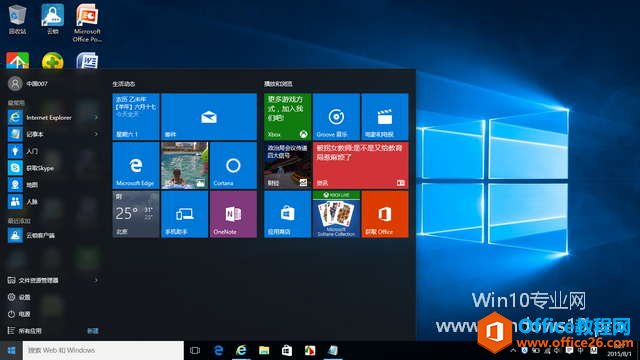Expand the 记事本 jump list arrow

pos(96,134)
